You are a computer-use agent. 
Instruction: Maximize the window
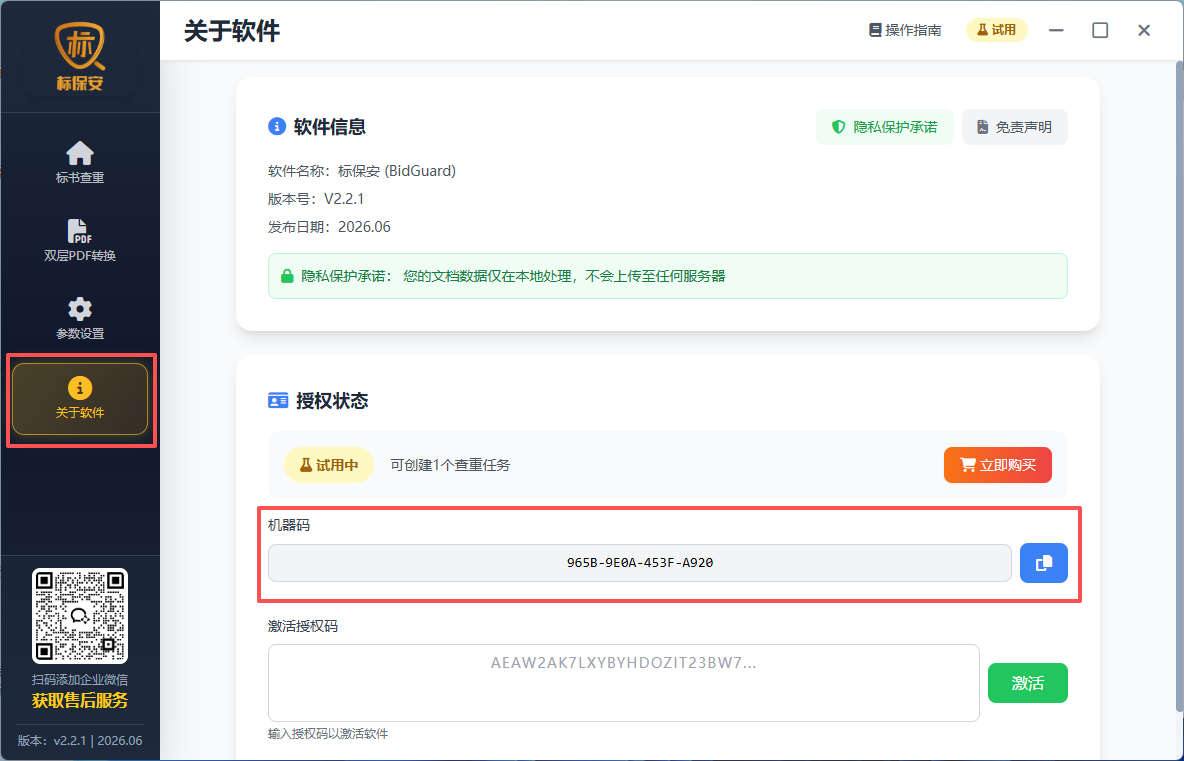pos(1100,30)
